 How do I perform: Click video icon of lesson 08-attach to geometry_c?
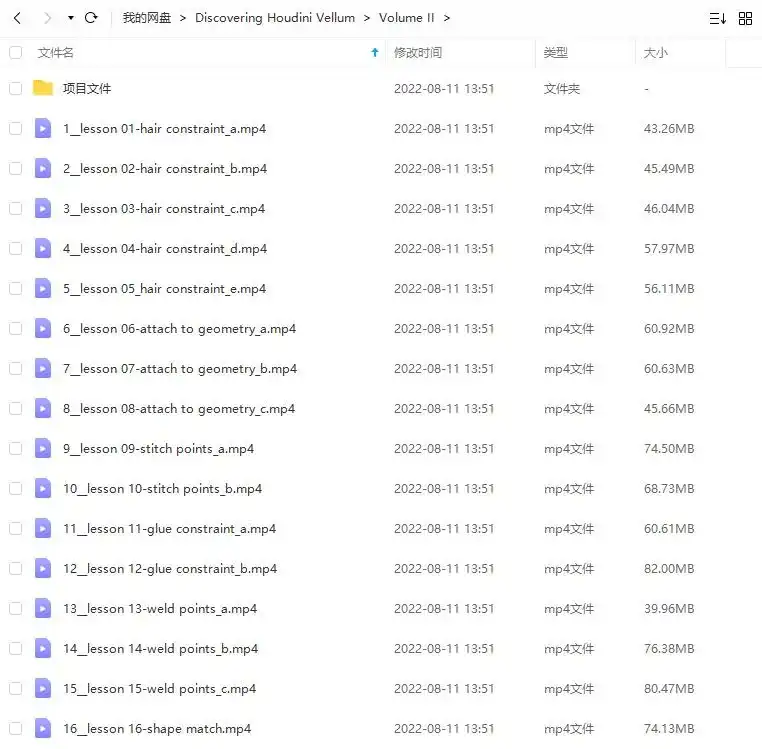pos(43,409)
